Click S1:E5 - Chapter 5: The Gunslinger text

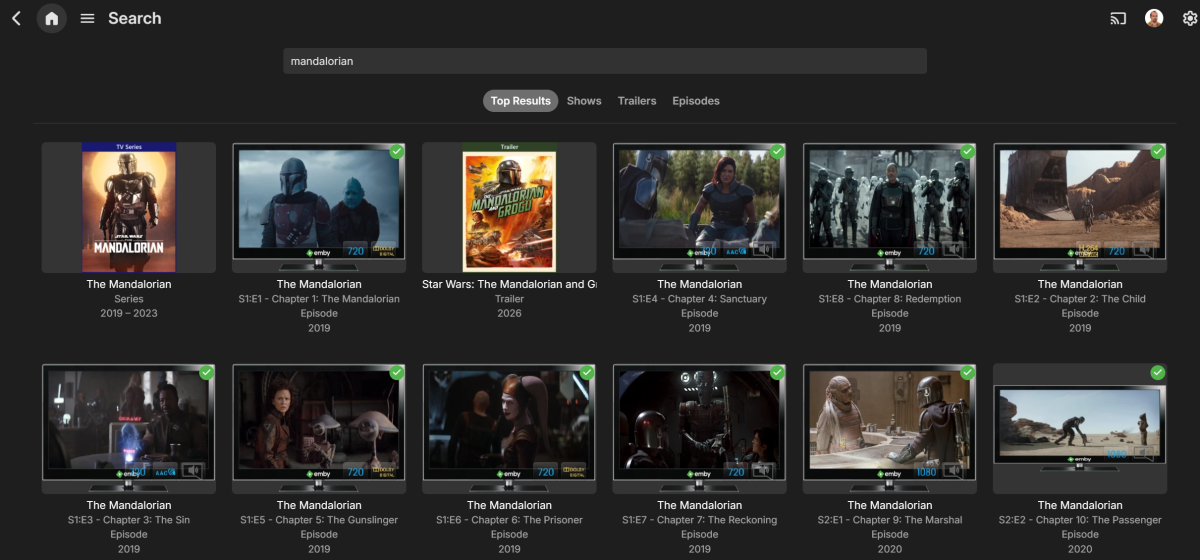point(319,520)
